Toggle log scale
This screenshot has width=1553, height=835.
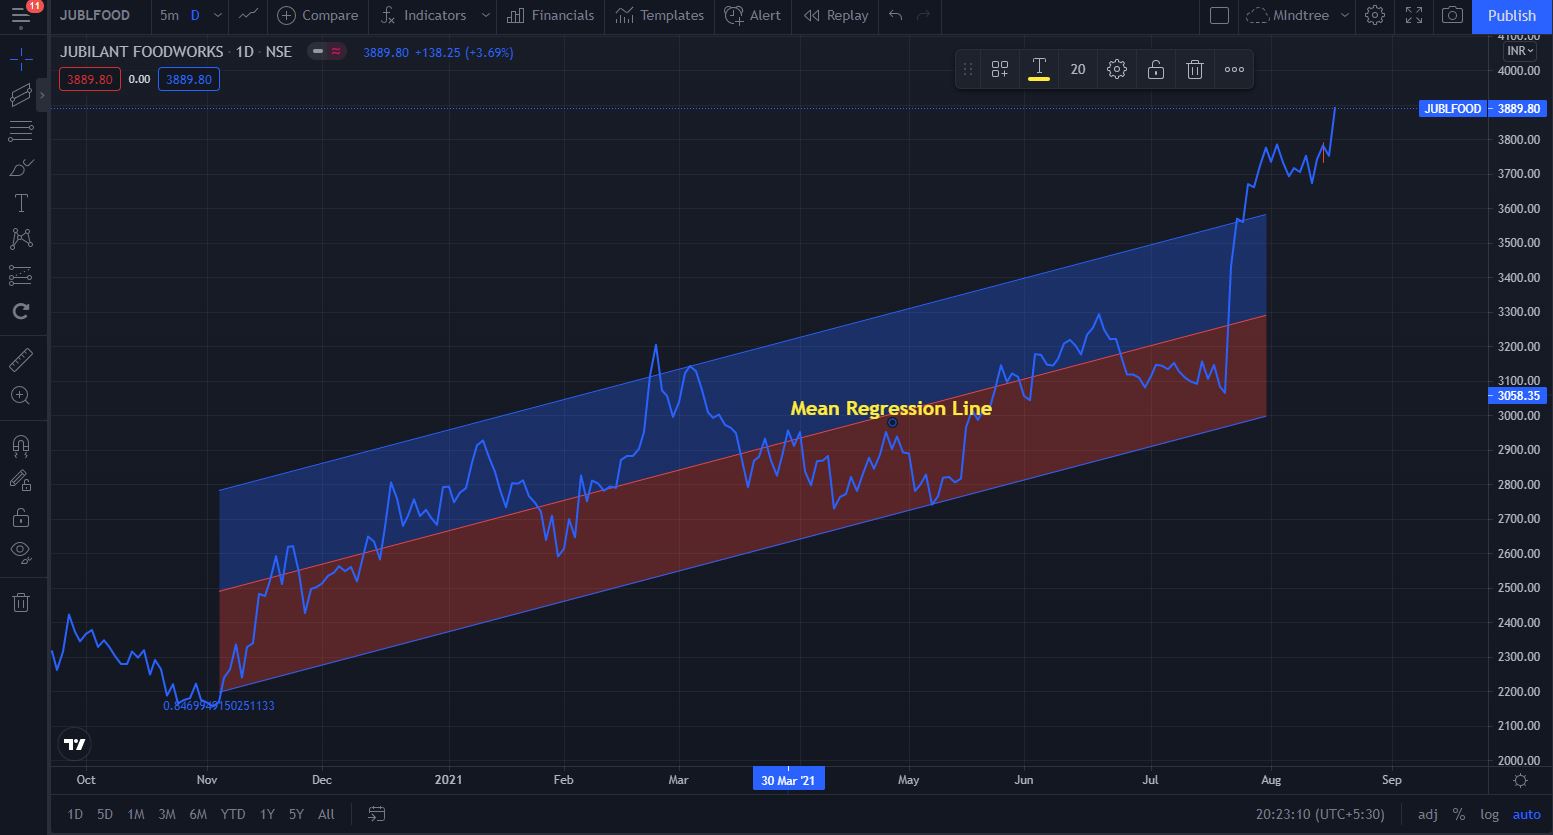(x=1490, y=814)
